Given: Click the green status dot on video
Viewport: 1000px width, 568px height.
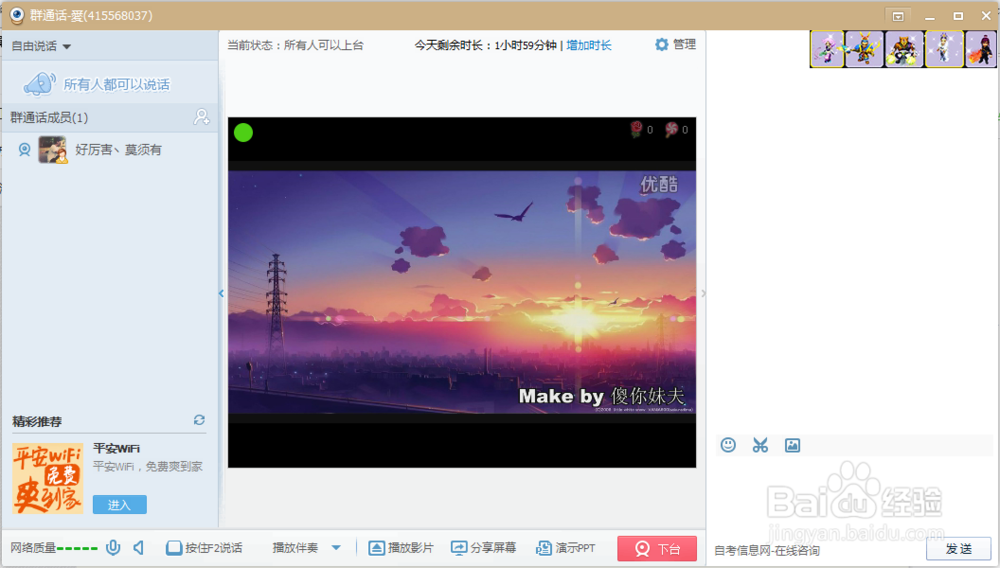Looking at the screenshot, I should 243,133.
